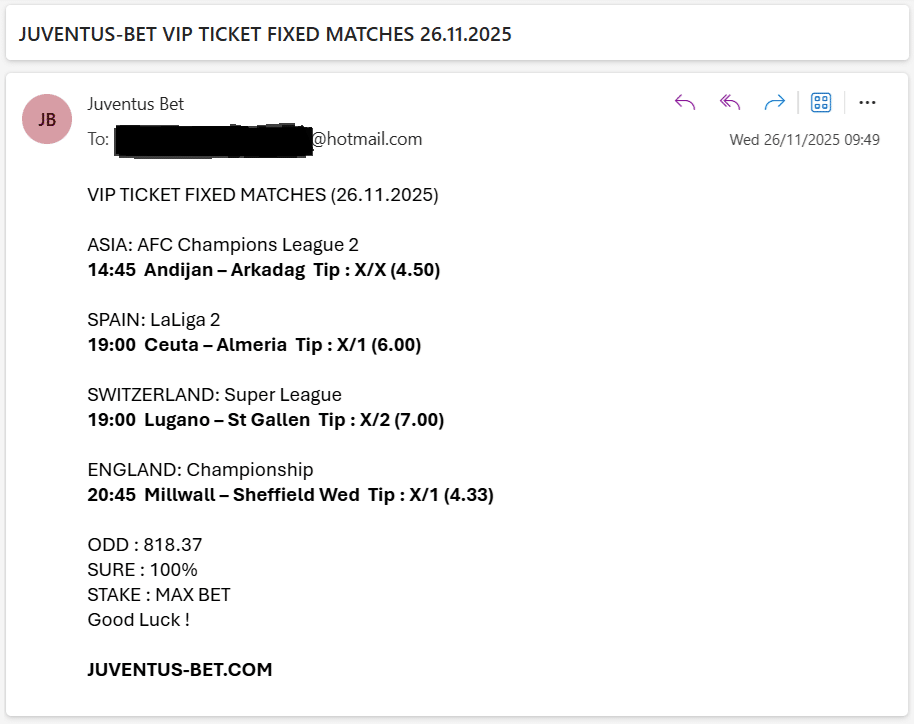Click the message timestamp Wed 26/11/2025

pyautogui.click(x=804, y=139)
